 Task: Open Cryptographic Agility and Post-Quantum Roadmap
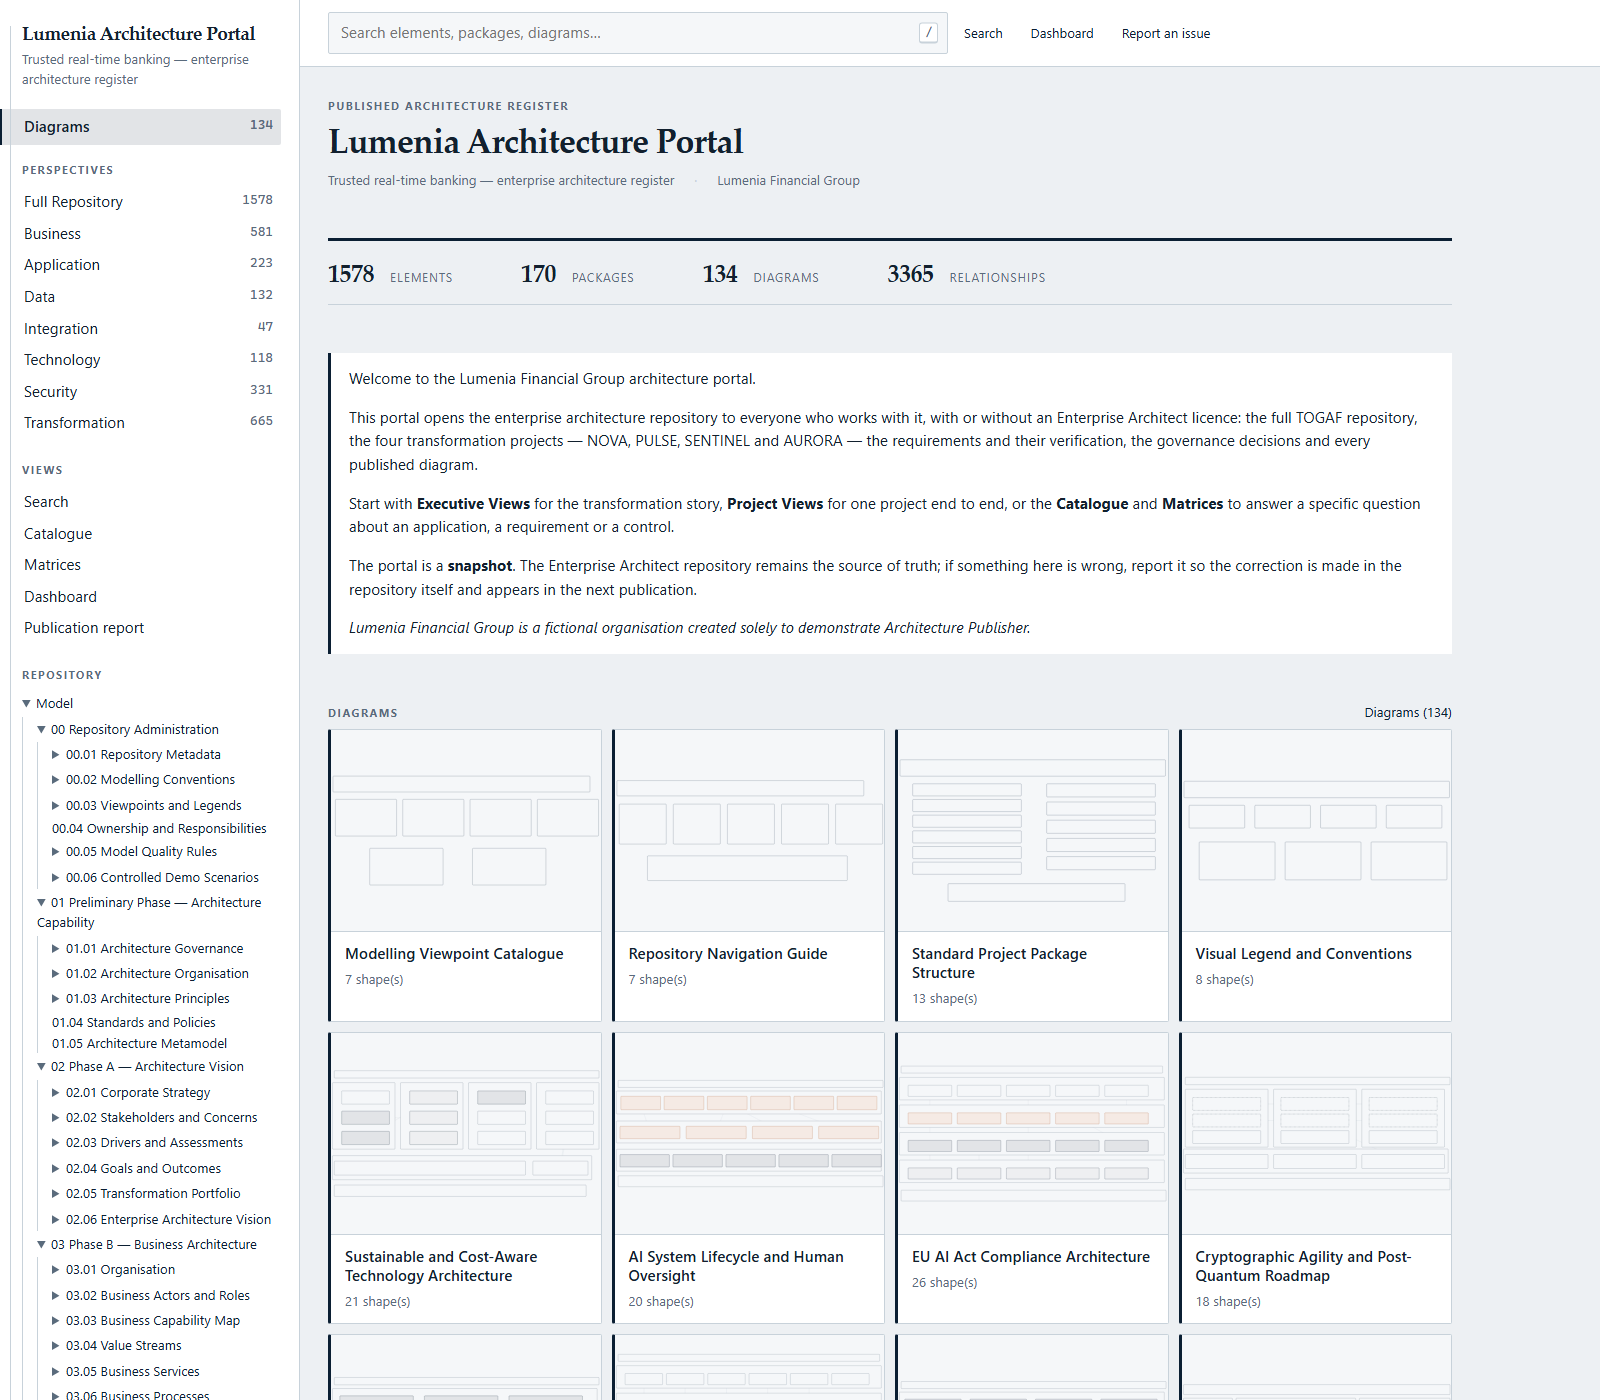[1315, 1178]
